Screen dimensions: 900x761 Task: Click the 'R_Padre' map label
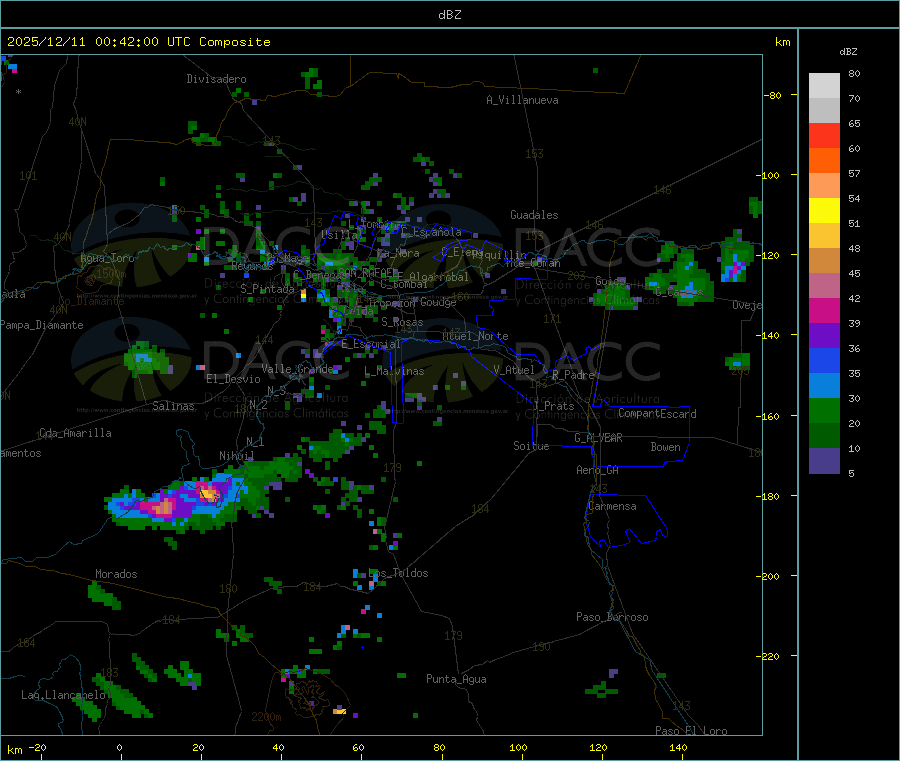click(573, 375)
